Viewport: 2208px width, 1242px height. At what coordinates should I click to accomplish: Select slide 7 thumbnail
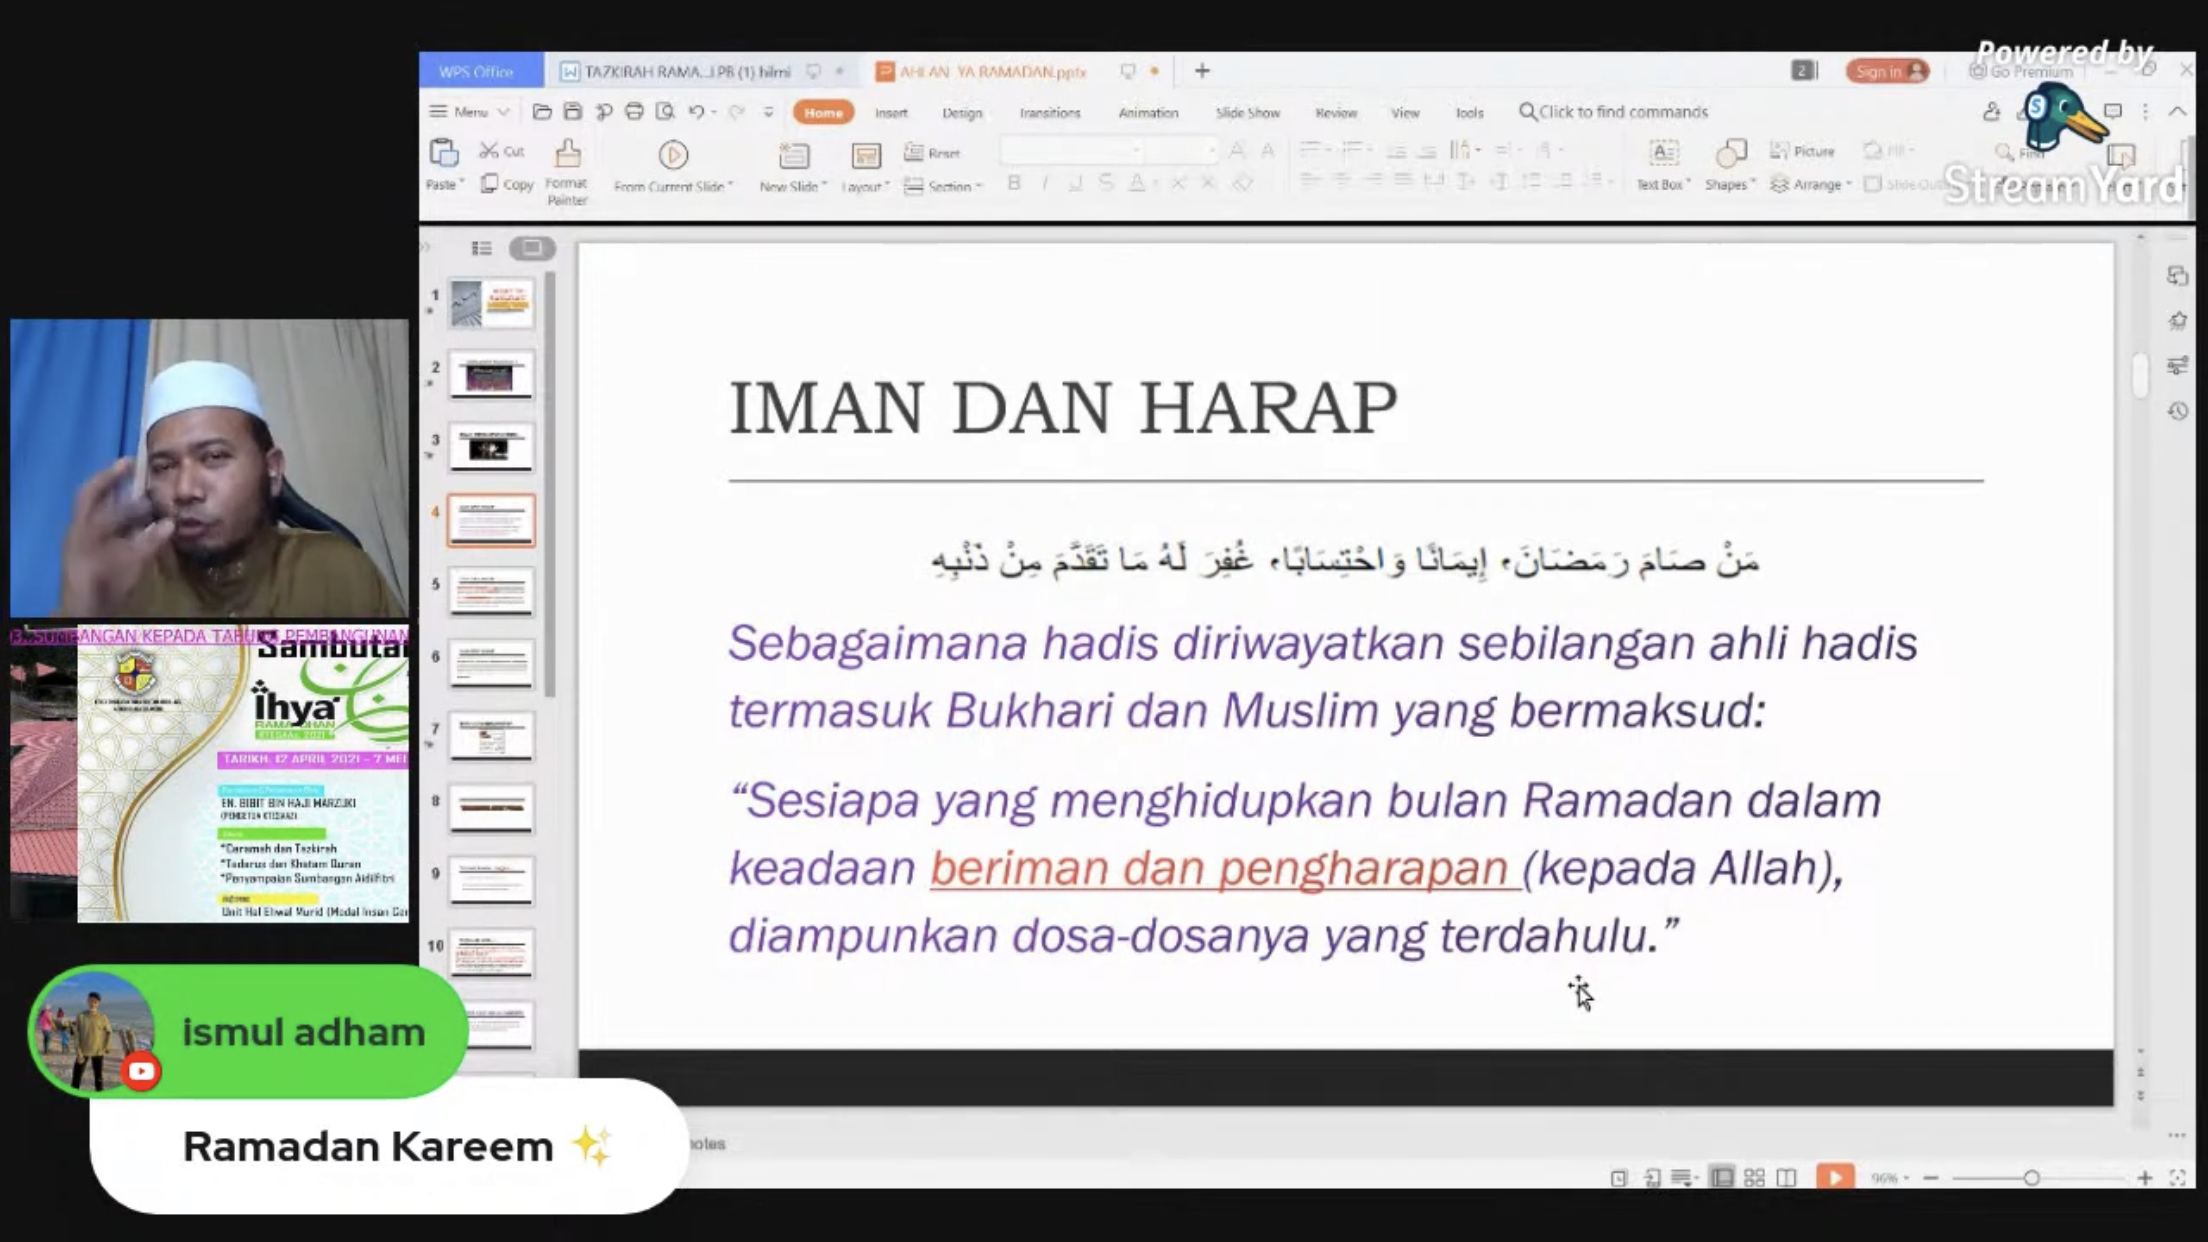490,736
